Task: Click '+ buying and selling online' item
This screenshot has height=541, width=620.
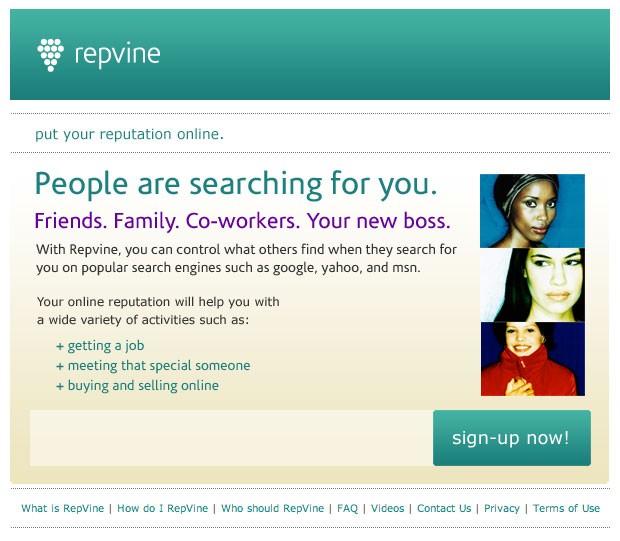Action: (137, 386)
